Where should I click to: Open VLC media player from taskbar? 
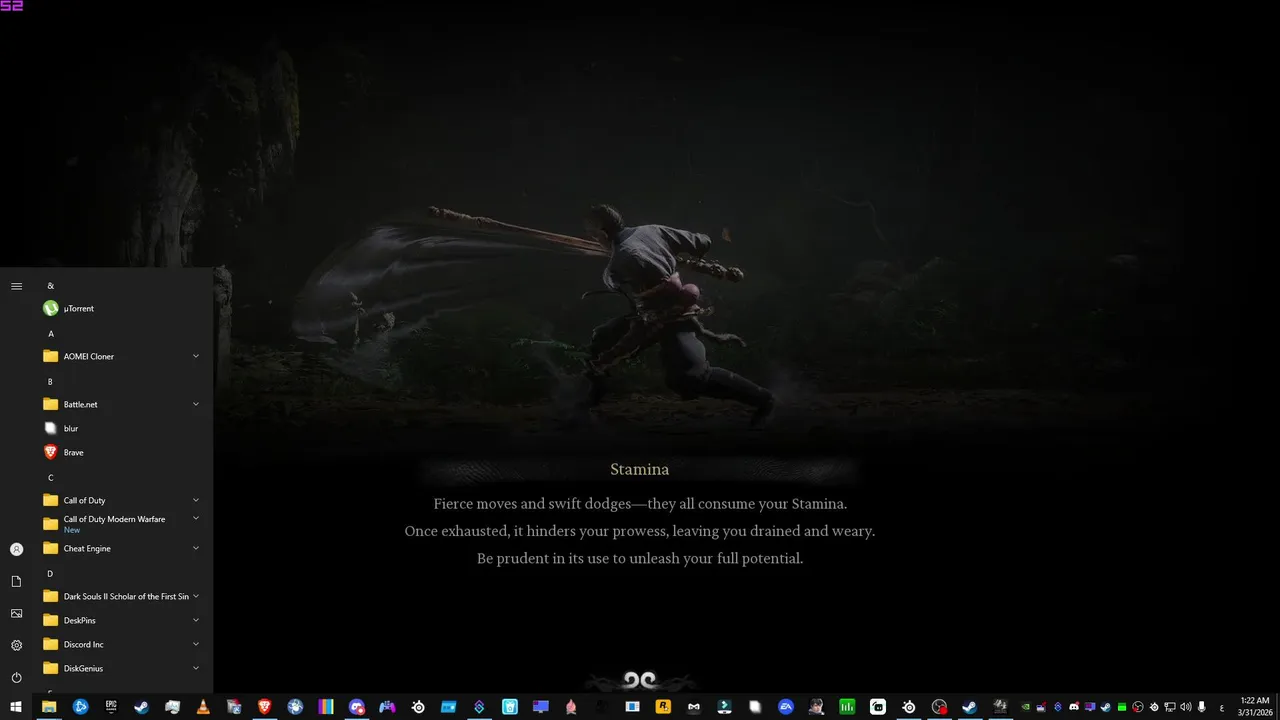point(203,707)
